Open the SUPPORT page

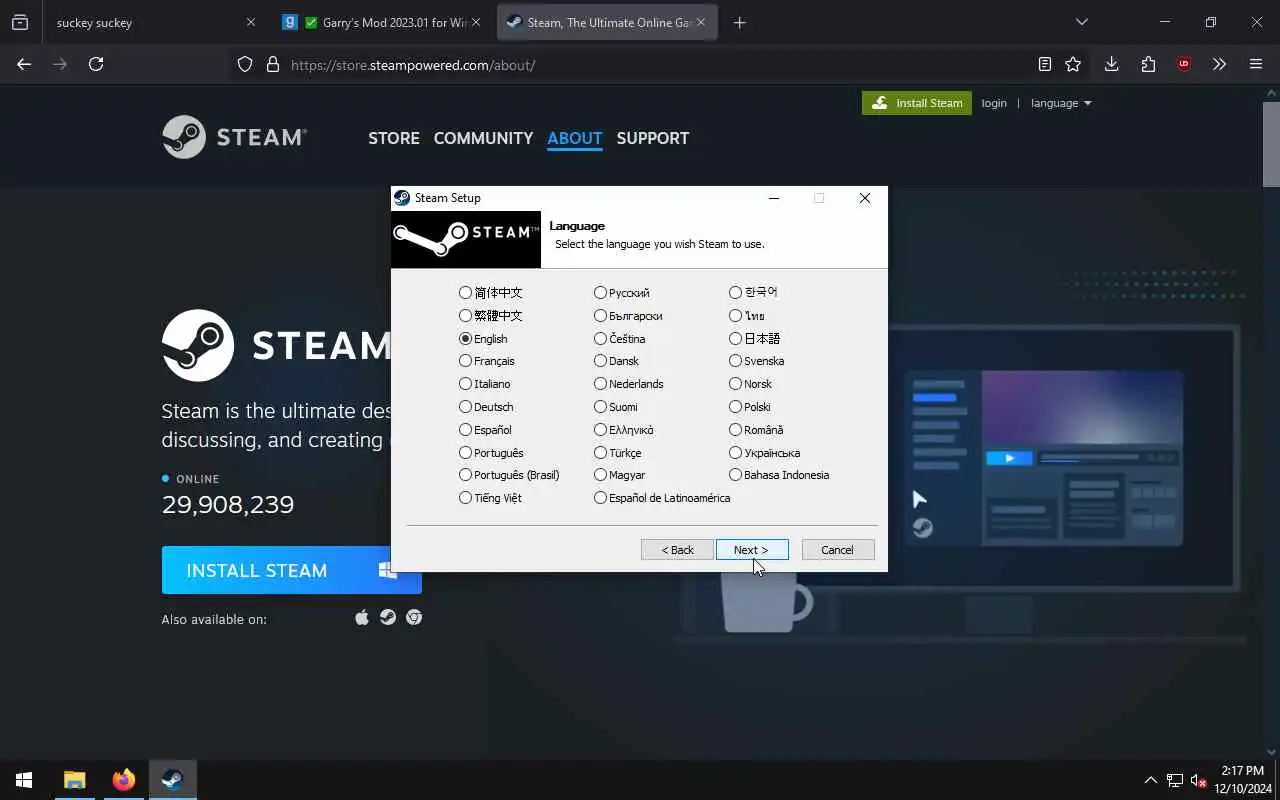coord(653,138)
